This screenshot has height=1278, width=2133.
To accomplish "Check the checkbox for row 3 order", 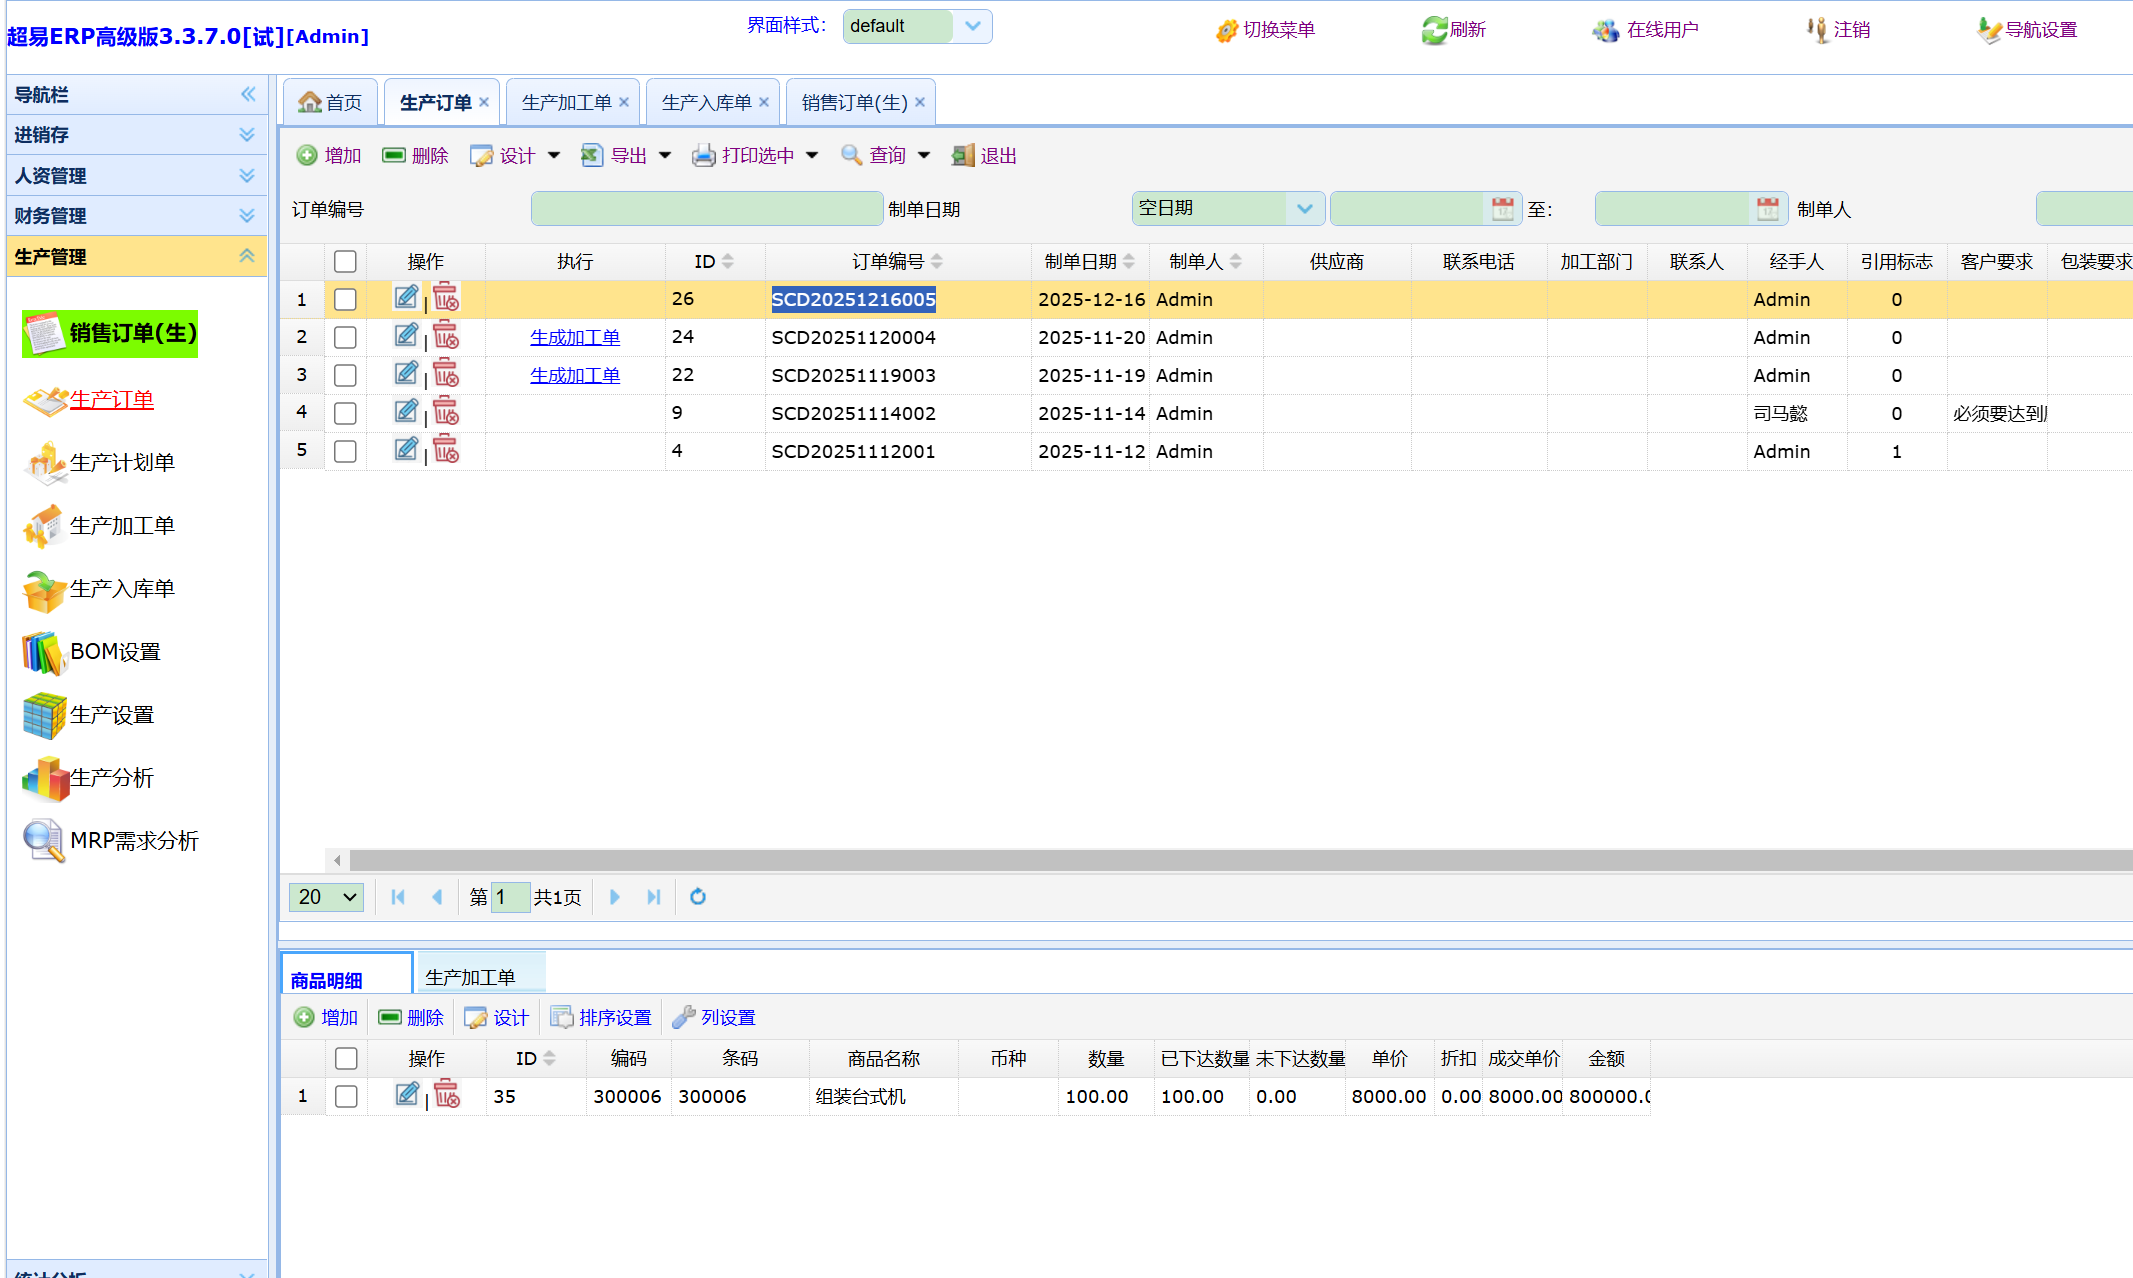I will click(345, 375).
